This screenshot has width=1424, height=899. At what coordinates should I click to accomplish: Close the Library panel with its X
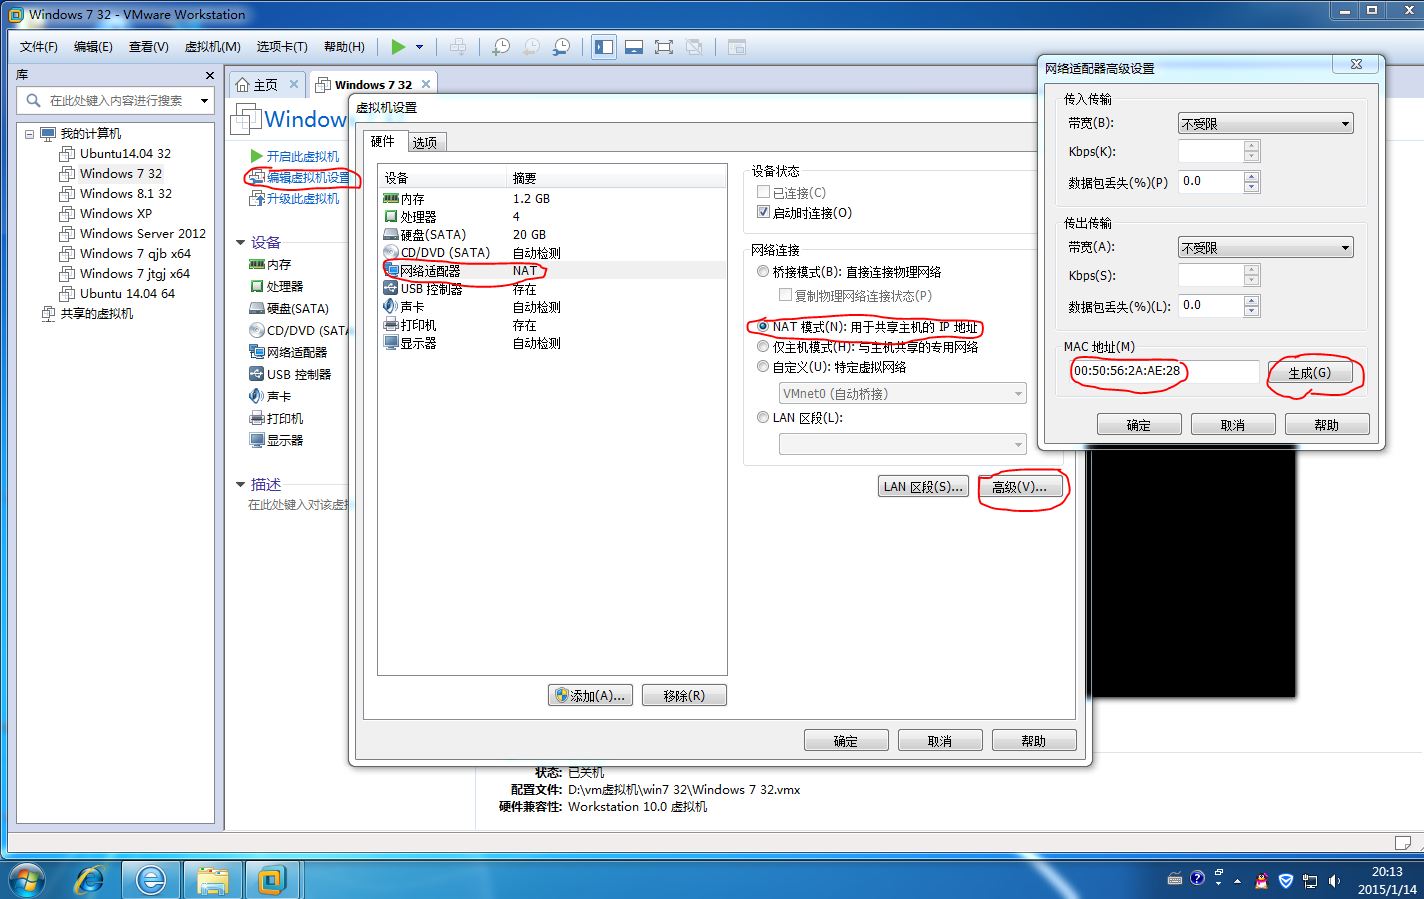tap(209, 75)
